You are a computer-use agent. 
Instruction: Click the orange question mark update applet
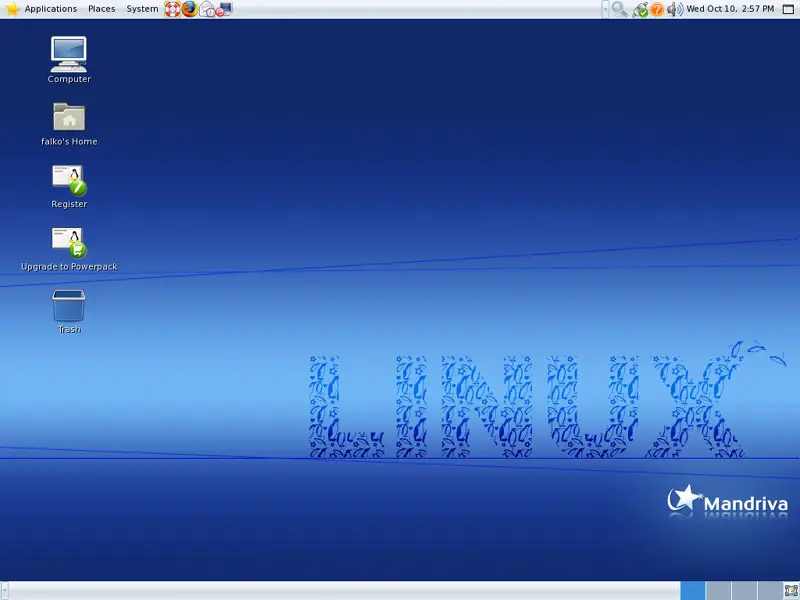(657, 9)
